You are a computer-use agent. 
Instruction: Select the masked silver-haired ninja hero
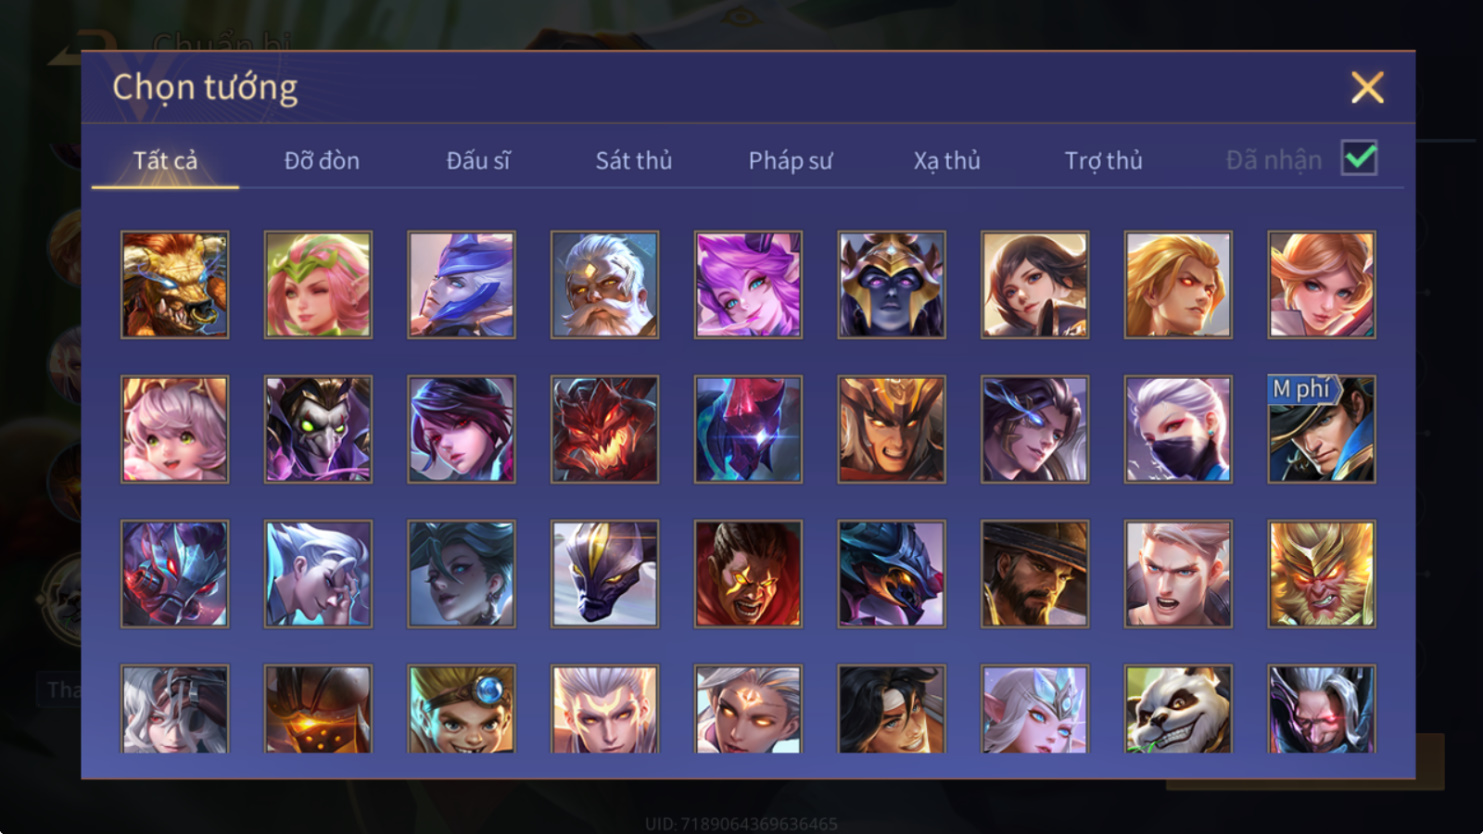(1178, 429)
